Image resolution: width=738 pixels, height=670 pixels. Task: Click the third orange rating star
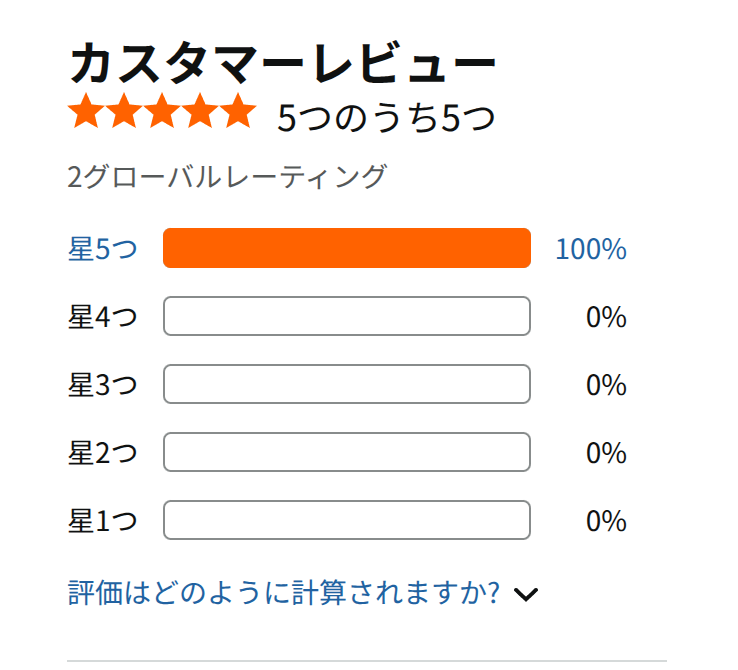(162, 111)
